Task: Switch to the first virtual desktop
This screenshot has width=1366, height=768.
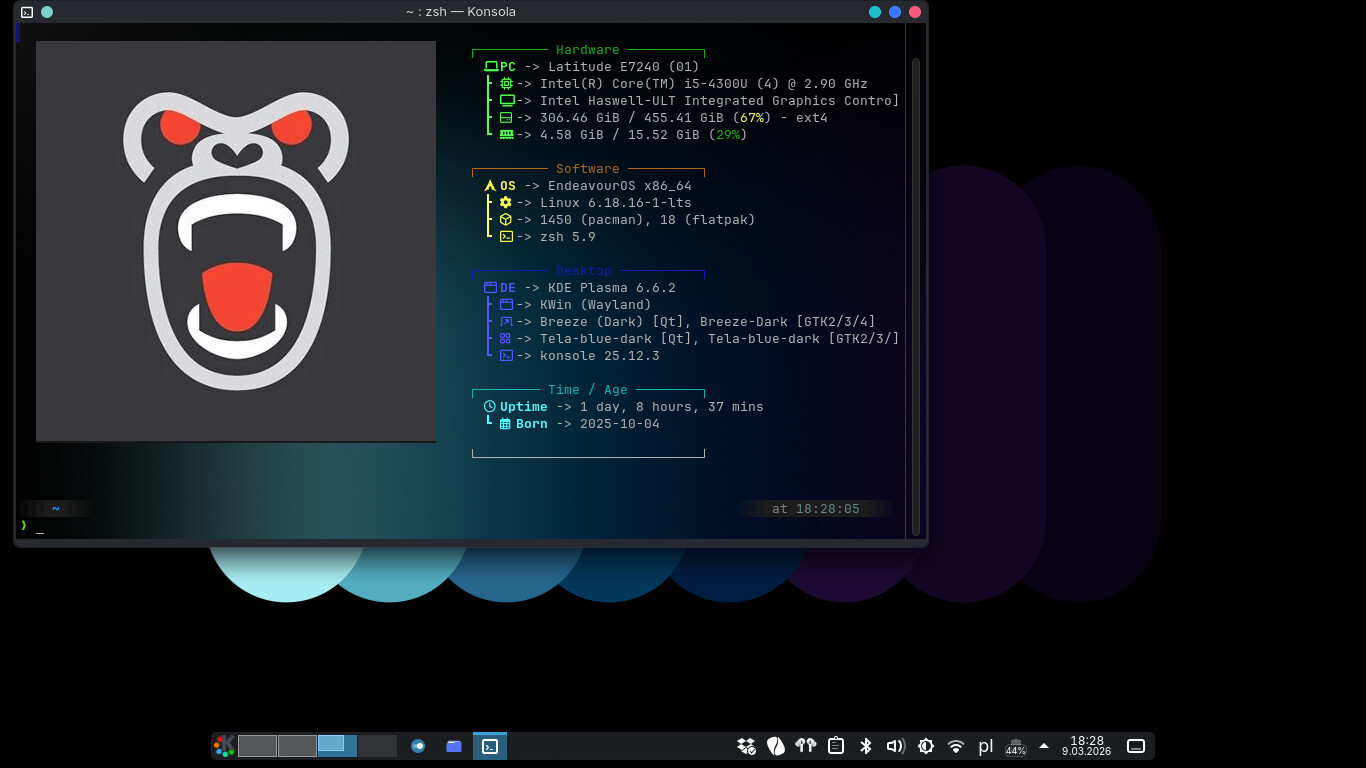Action: pyautogui.click(x=257, y=746)
